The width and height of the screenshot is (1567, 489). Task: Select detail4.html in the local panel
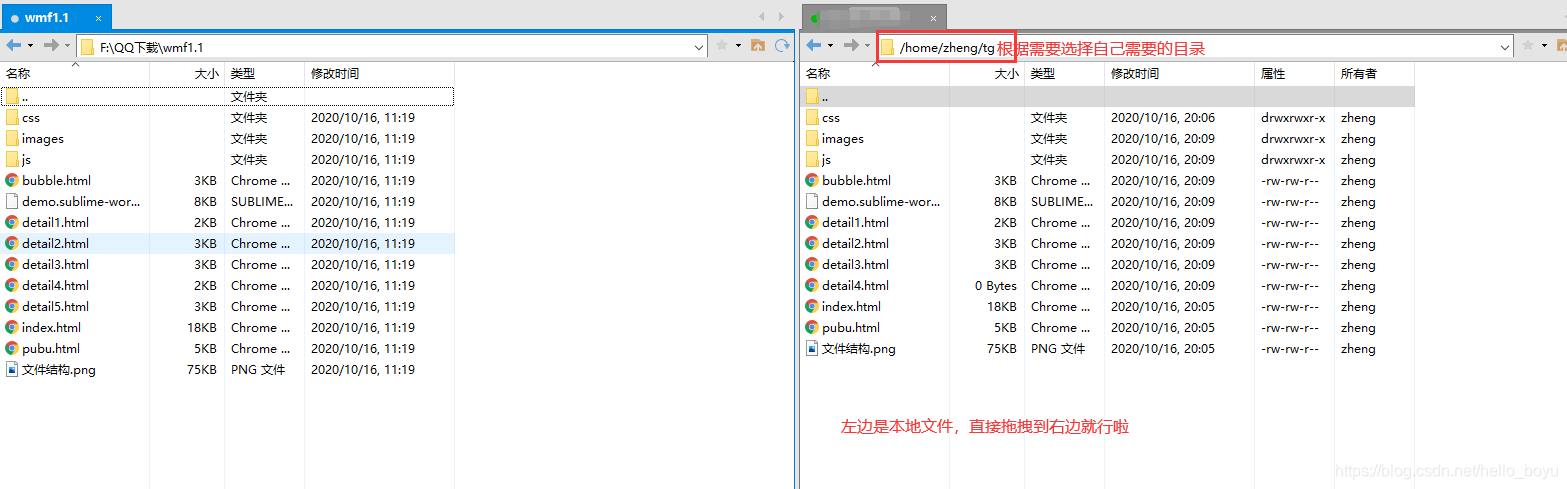(227, 285)
